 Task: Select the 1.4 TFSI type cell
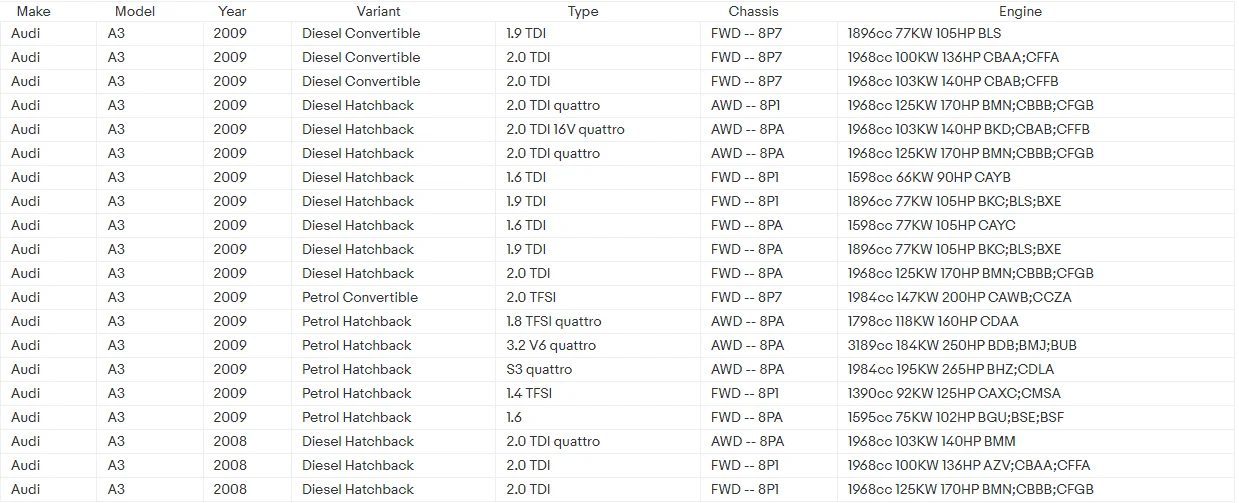click(x=598, y=393)
